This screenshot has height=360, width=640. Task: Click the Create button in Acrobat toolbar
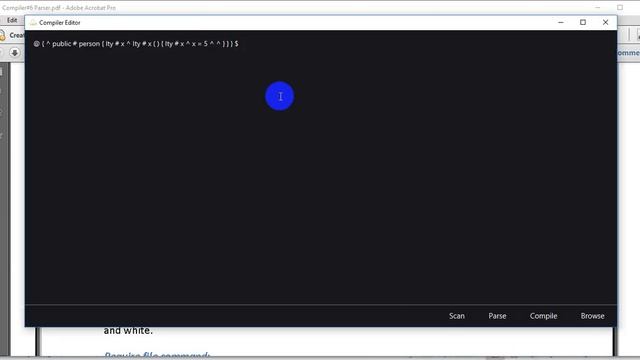tap(12, 36)
